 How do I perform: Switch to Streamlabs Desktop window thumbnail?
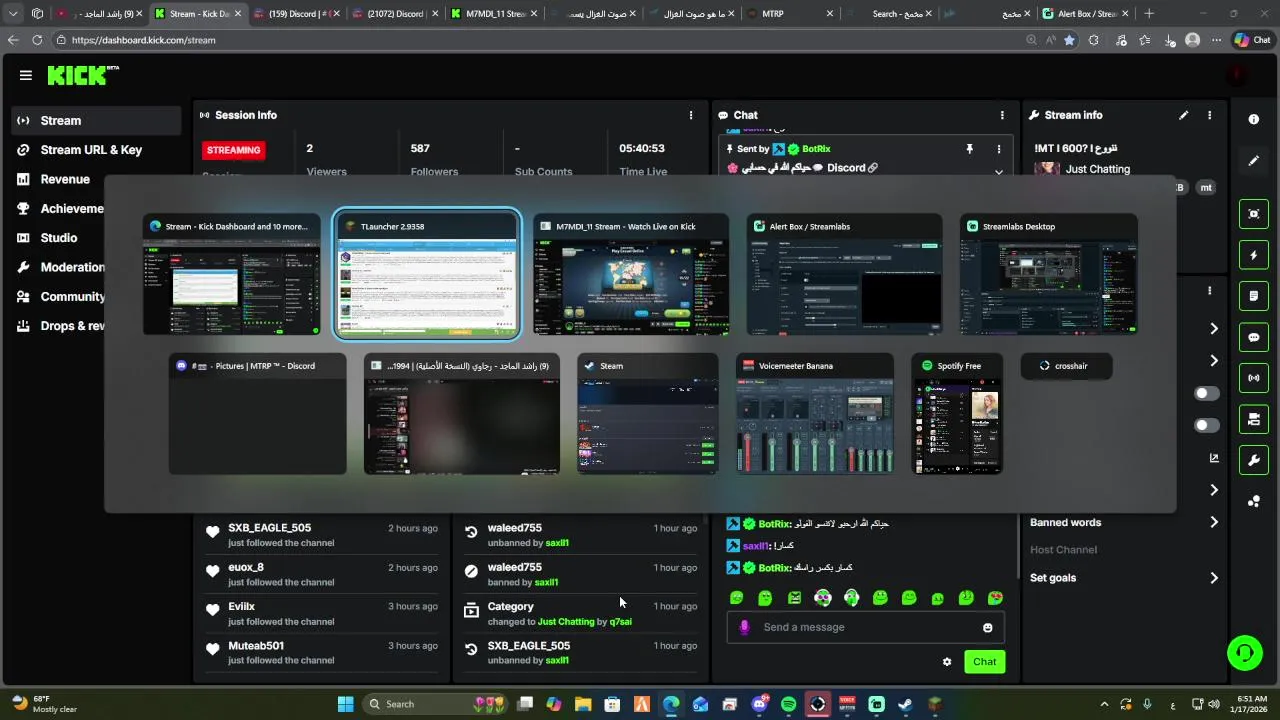coord(1049,275)
